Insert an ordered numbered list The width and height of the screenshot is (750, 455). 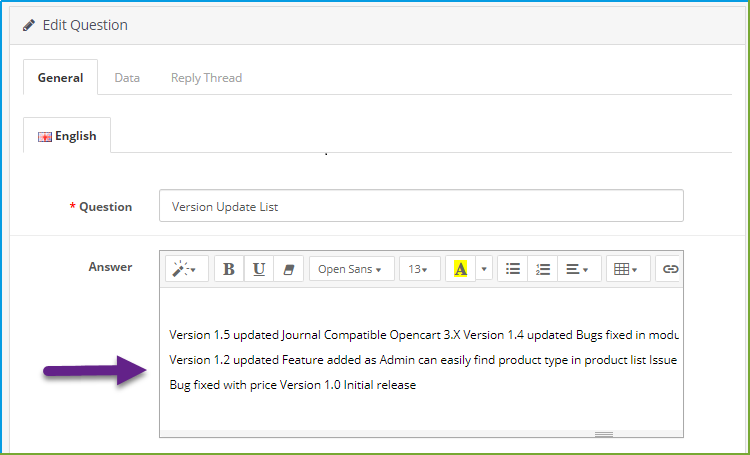[x=542, y=269]
